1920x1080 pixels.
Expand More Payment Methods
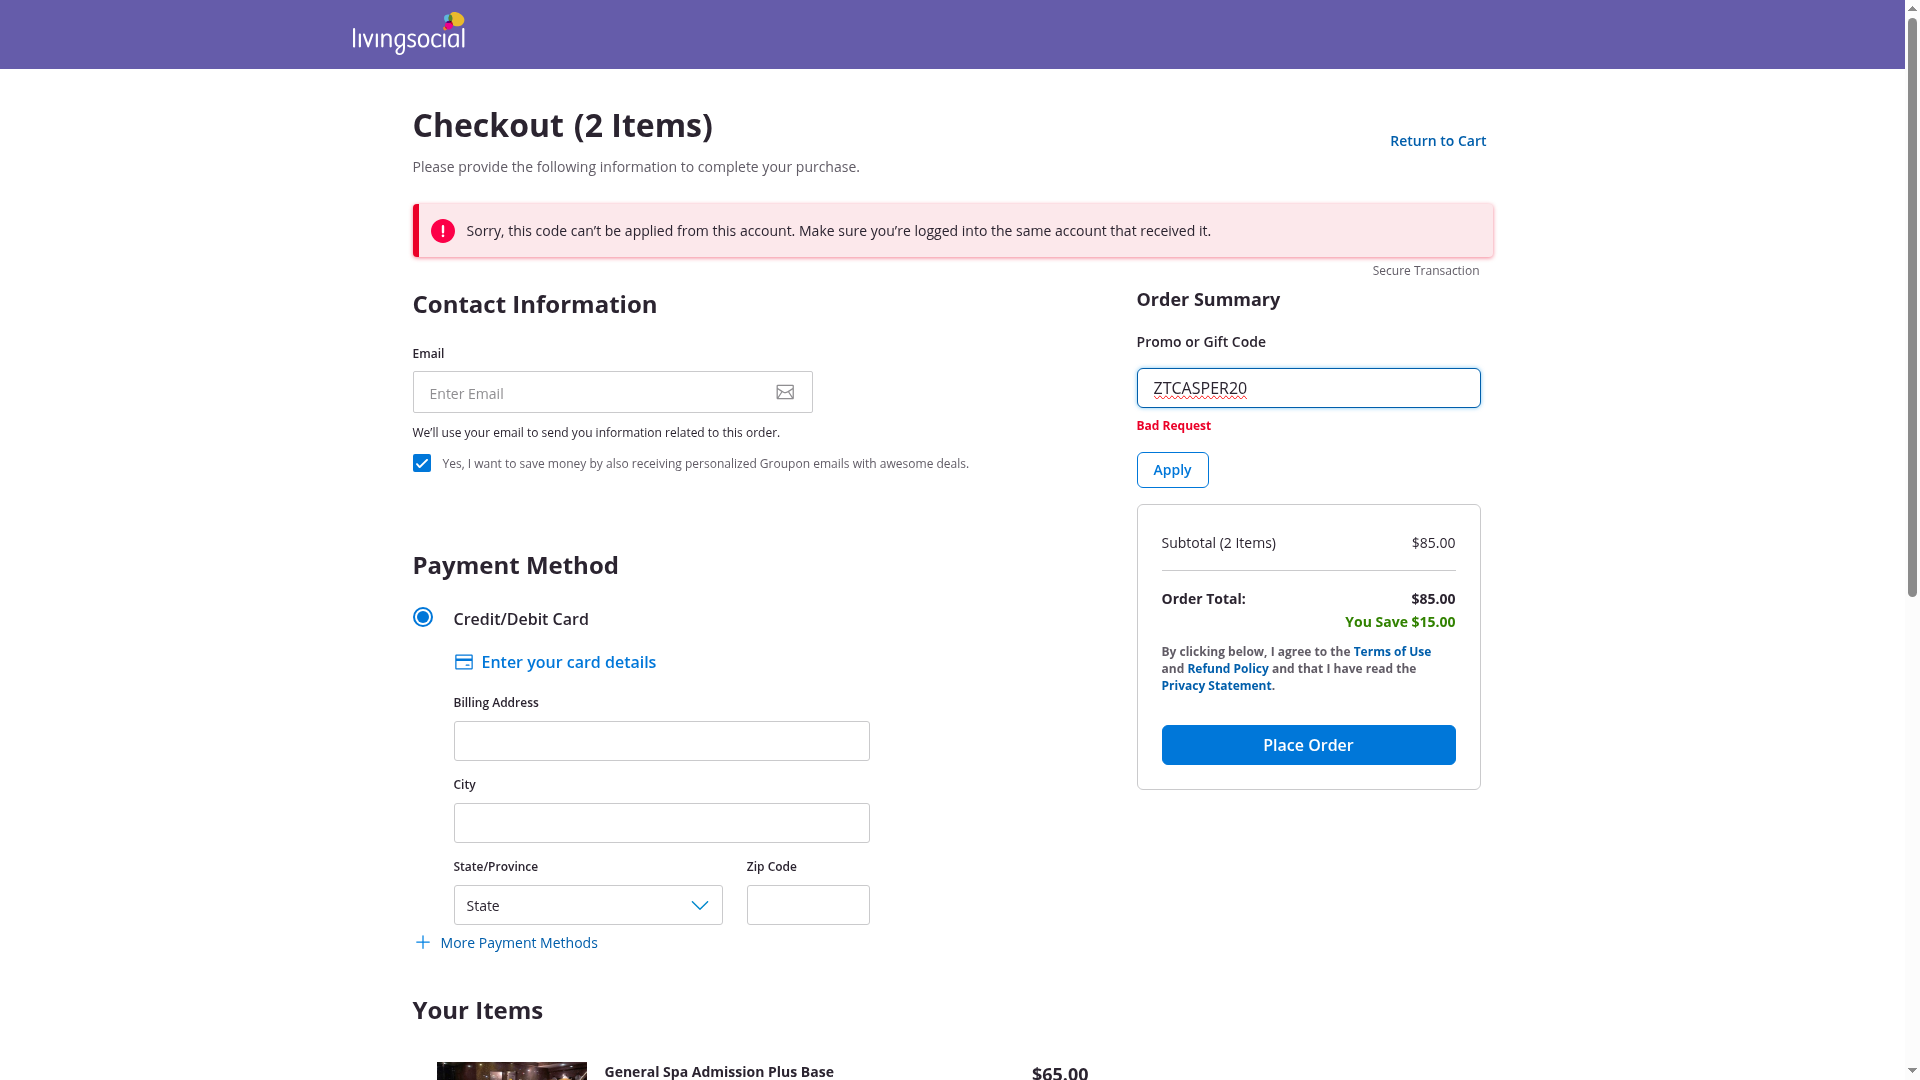pyautogui.click(x=518, y=943)
